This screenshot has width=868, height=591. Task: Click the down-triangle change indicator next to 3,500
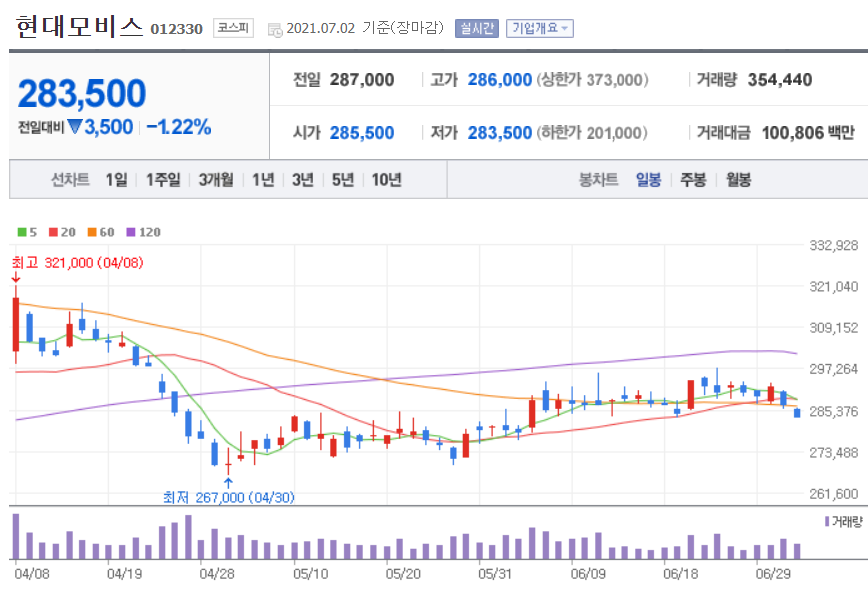click(75, 127)
